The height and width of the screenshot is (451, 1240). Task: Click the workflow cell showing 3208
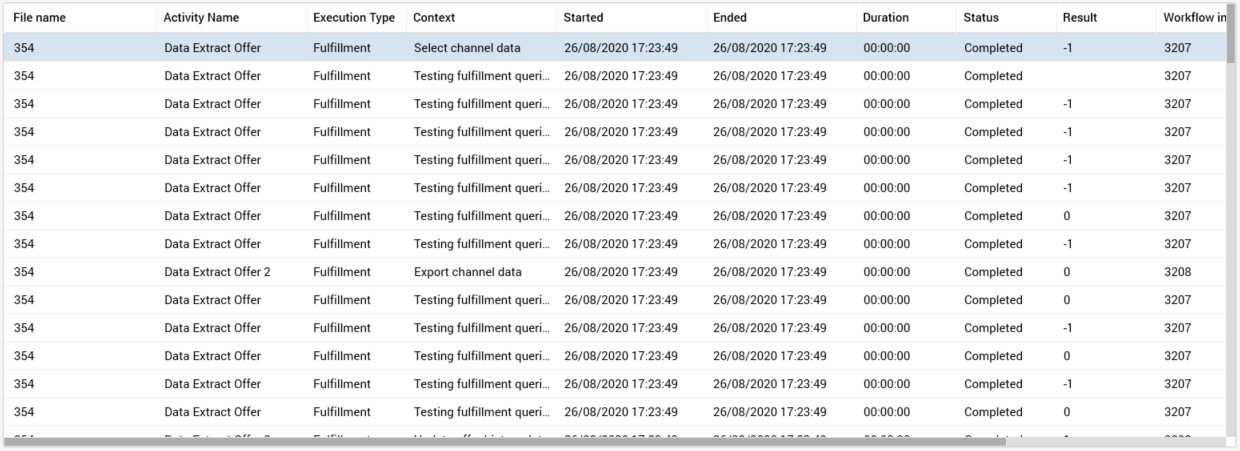[1178, 272]
